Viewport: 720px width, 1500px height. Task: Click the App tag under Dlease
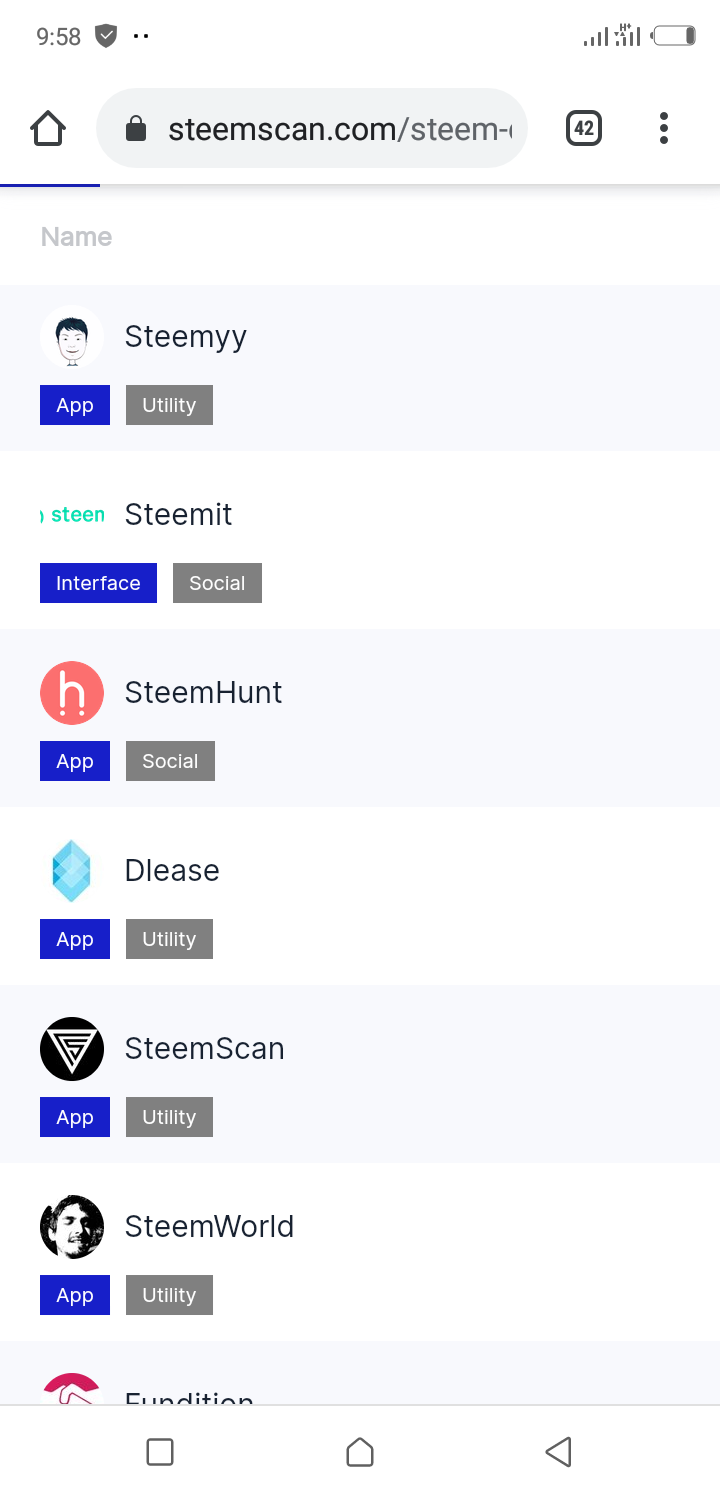pos(75,939)
